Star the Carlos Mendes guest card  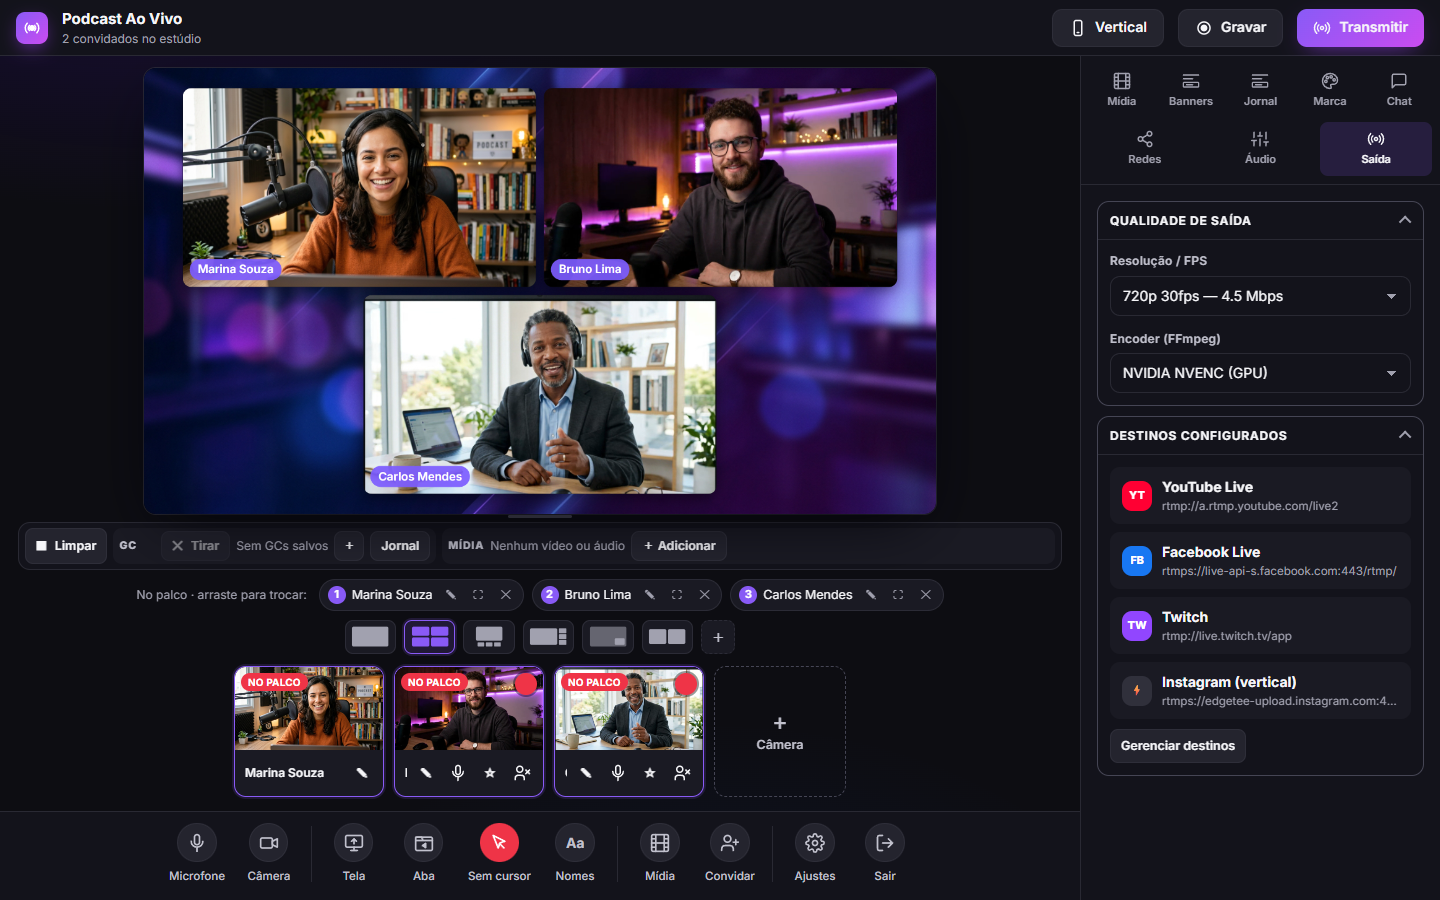(x=650, y=773)
